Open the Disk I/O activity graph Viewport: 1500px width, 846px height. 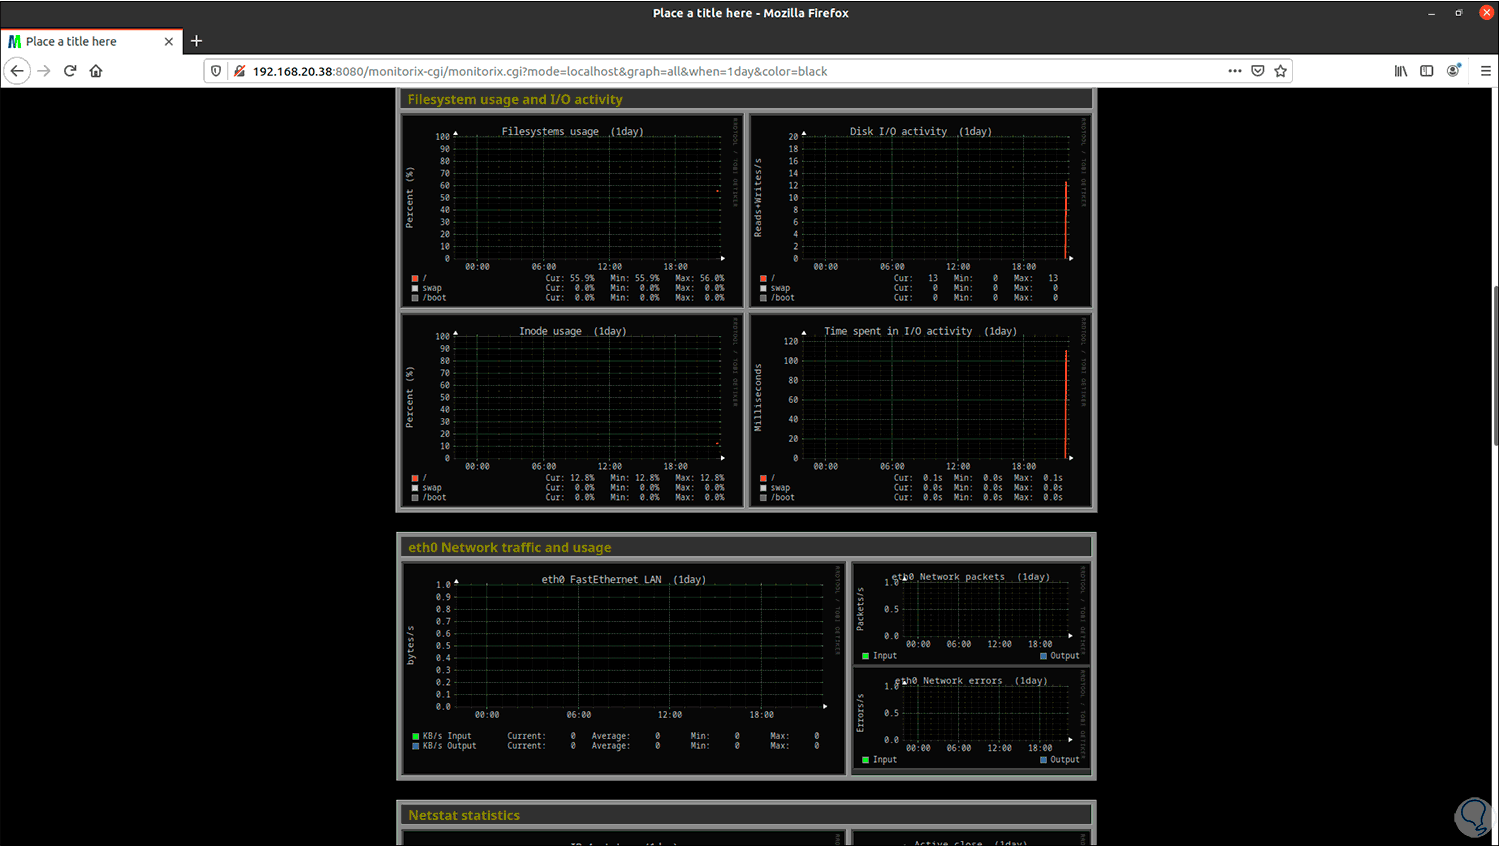coord(920,211)
